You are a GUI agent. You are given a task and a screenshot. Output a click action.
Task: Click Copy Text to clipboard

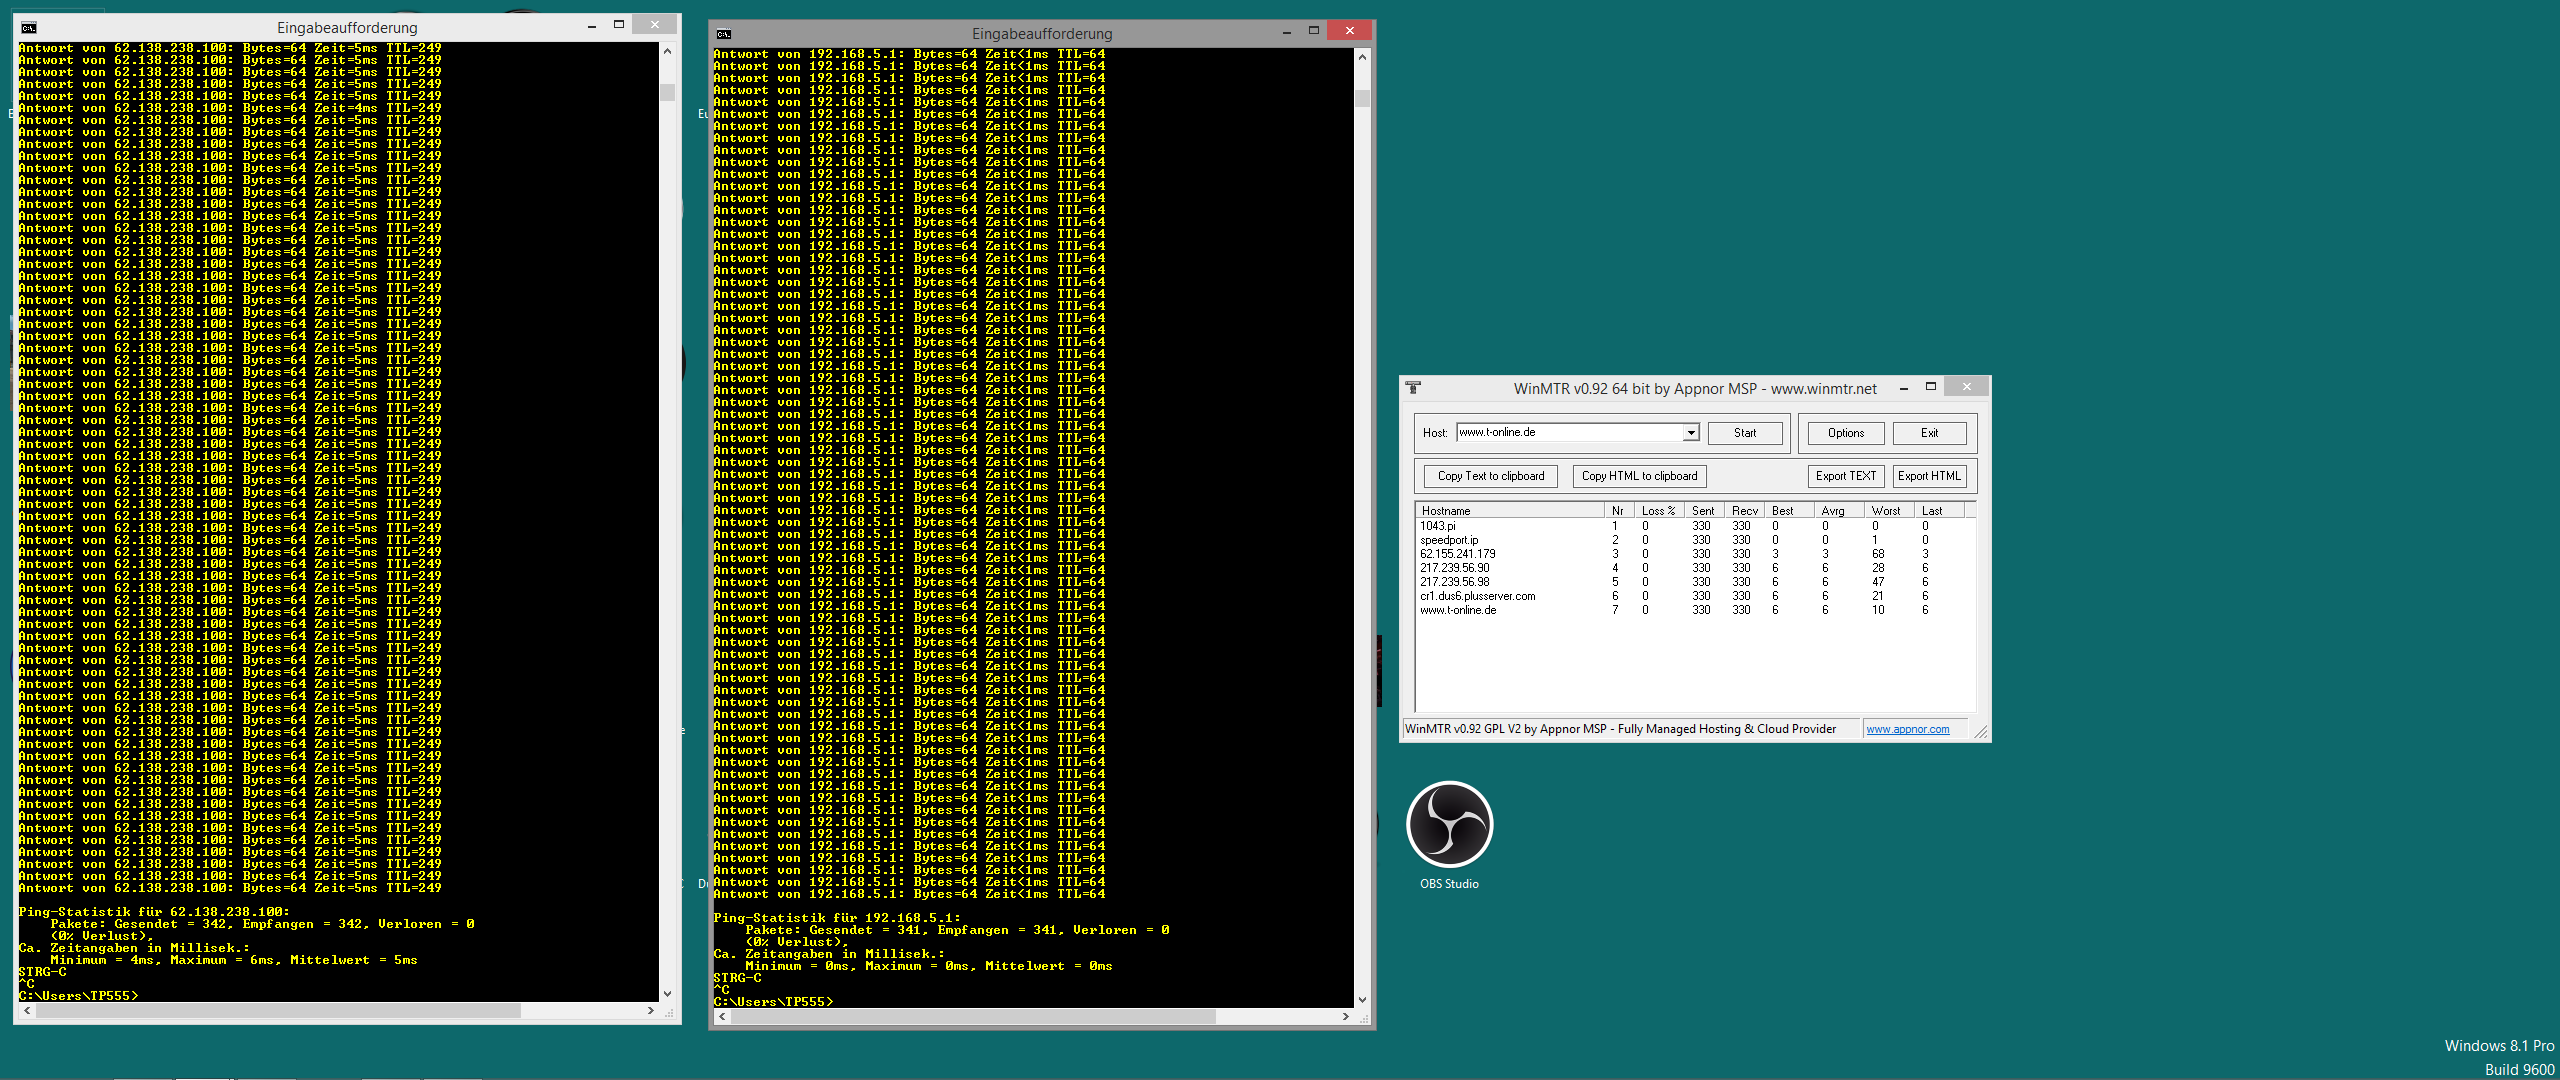1490,476
